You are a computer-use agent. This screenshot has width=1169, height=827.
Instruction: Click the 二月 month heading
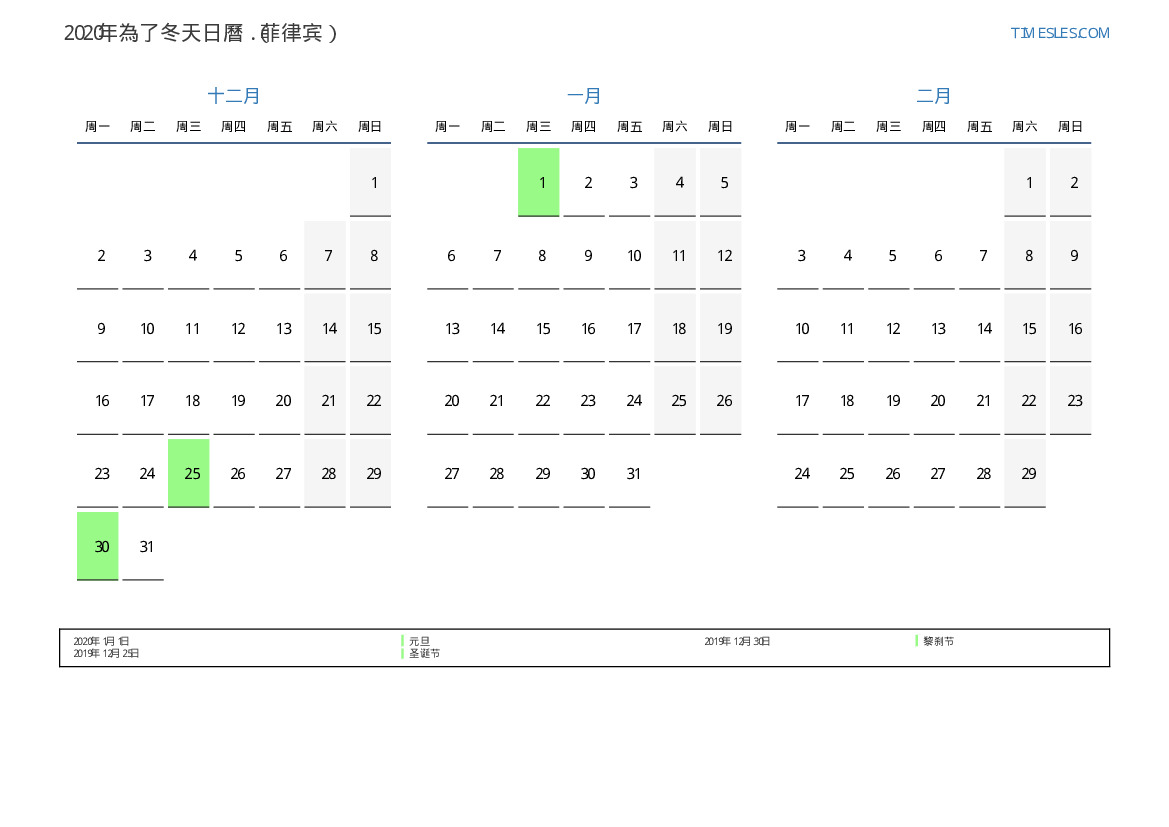934,96
